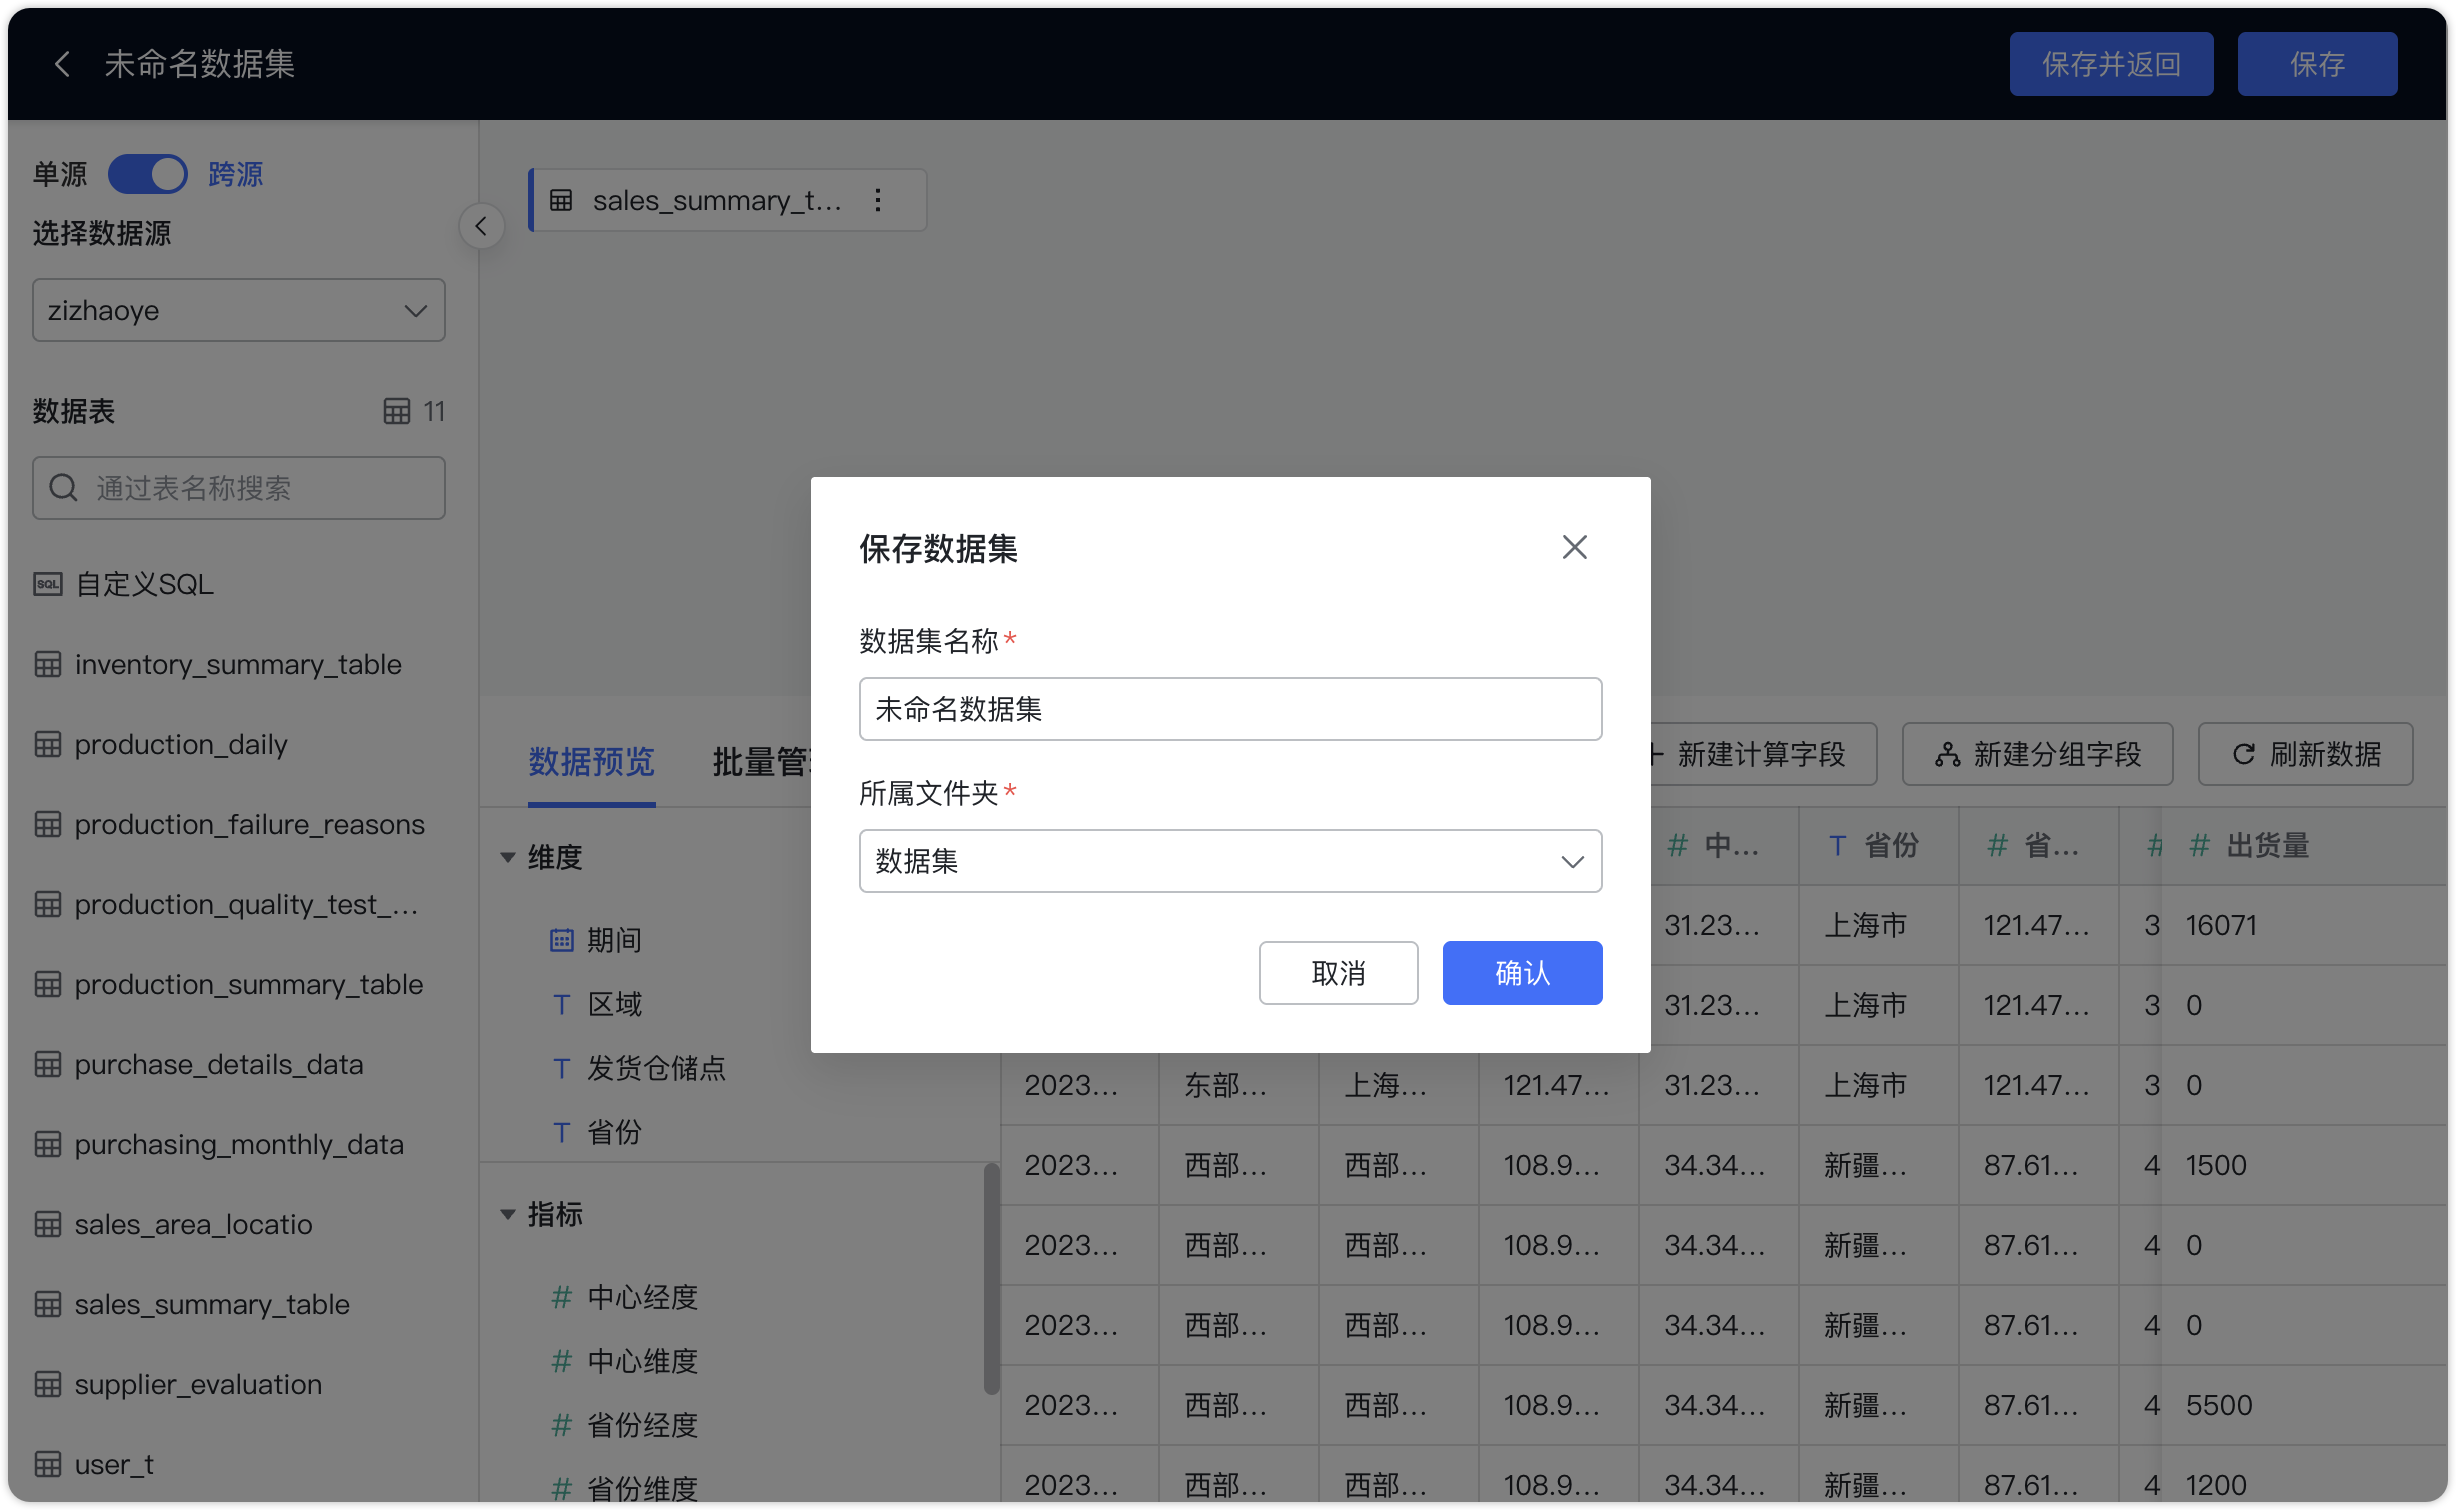
Task: Switch to the 批量管理 tab
Action: tap(761, 762)
